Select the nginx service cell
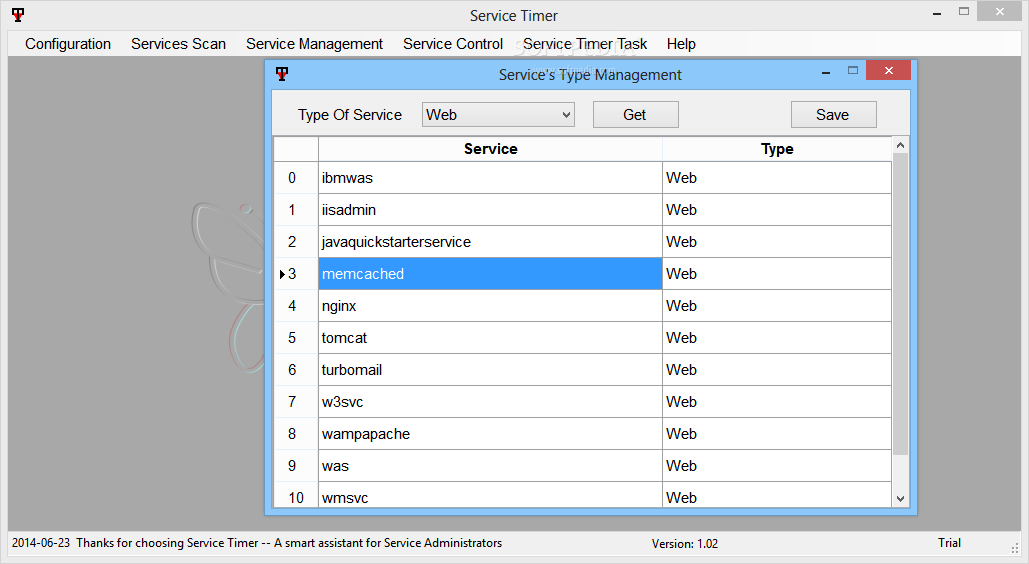The height and width of the screenshot is (564, 1029). click(x=490, y=306)
